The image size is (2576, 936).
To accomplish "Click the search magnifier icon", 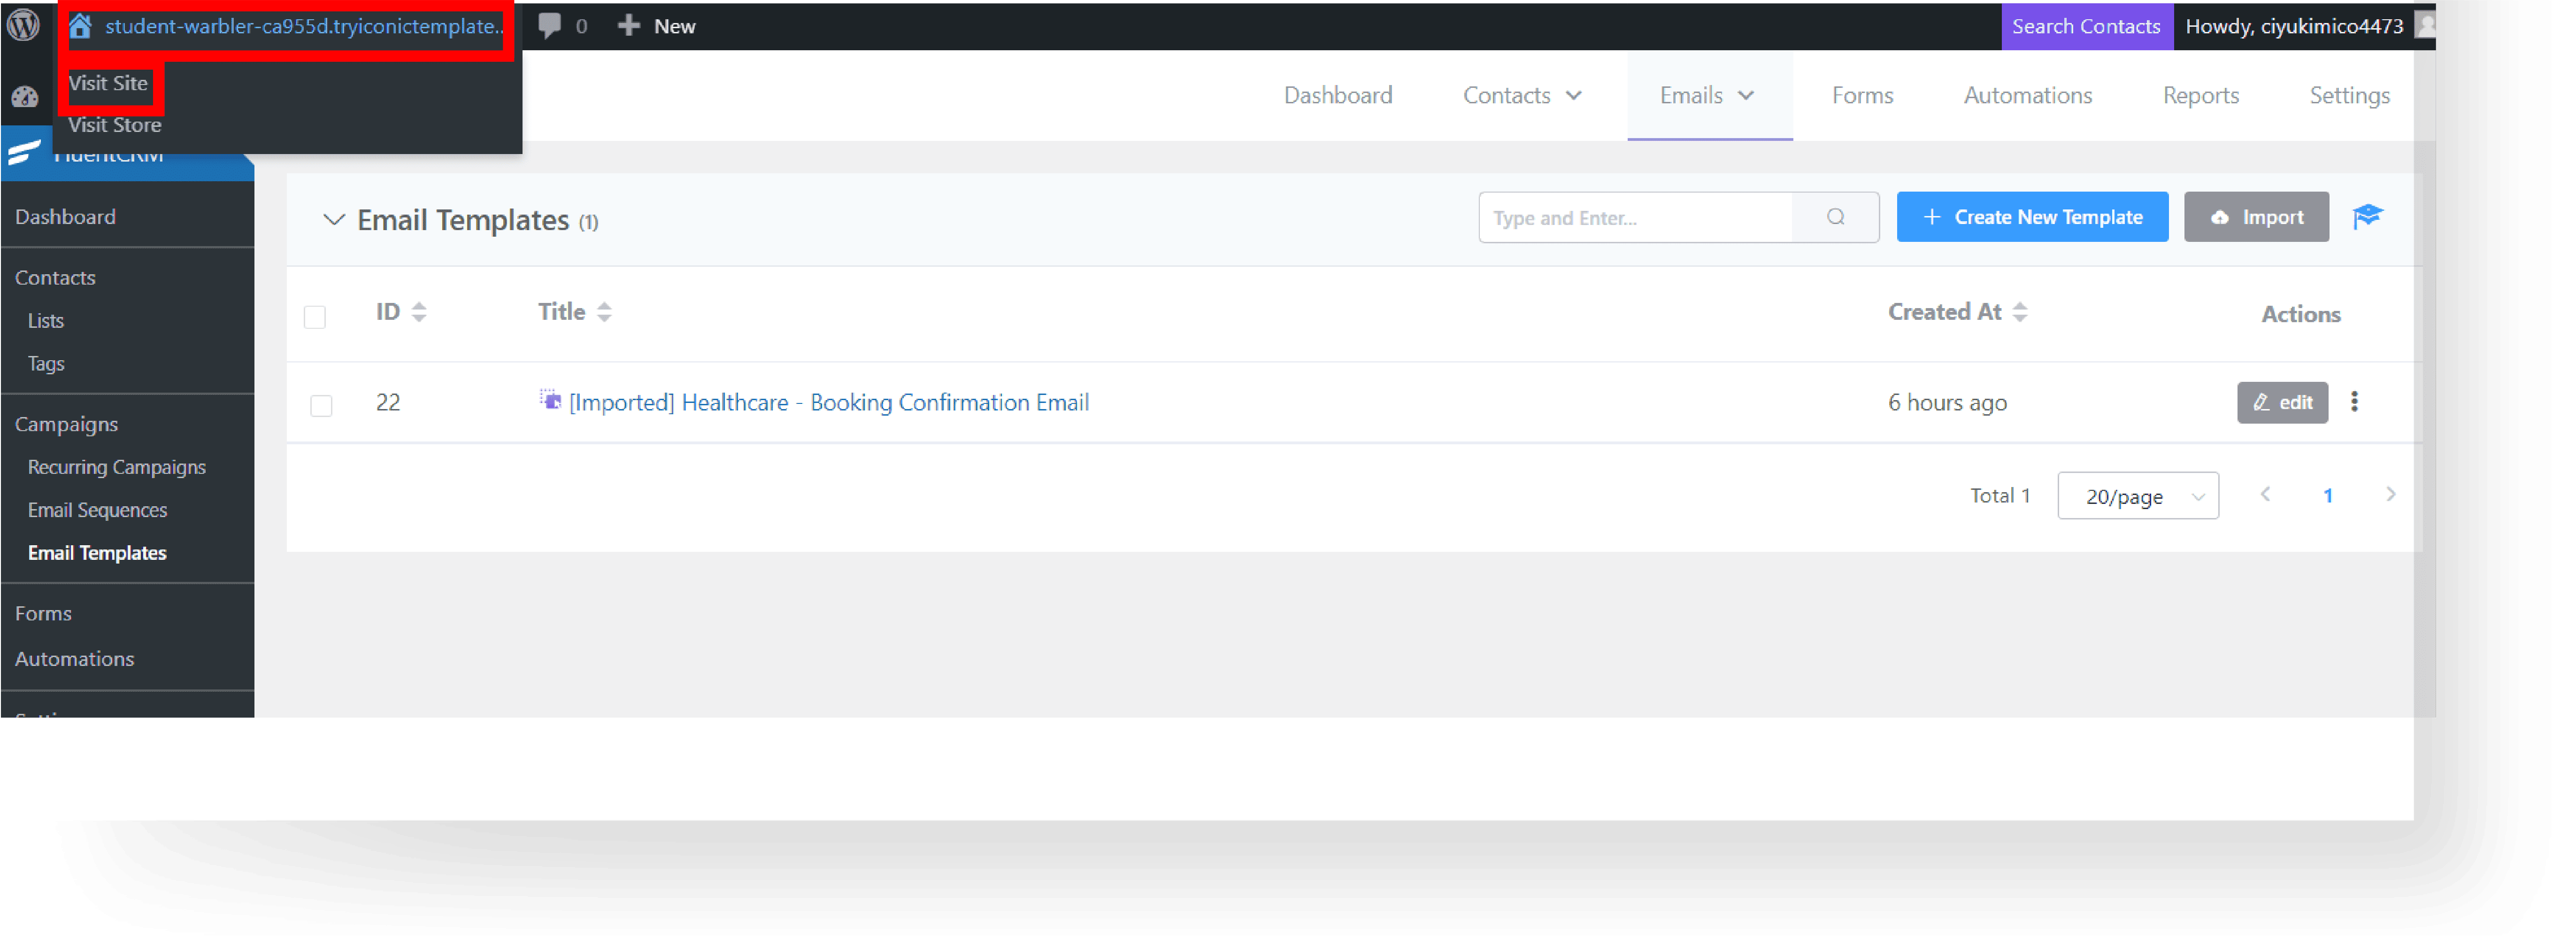I will pos(1835,217).
